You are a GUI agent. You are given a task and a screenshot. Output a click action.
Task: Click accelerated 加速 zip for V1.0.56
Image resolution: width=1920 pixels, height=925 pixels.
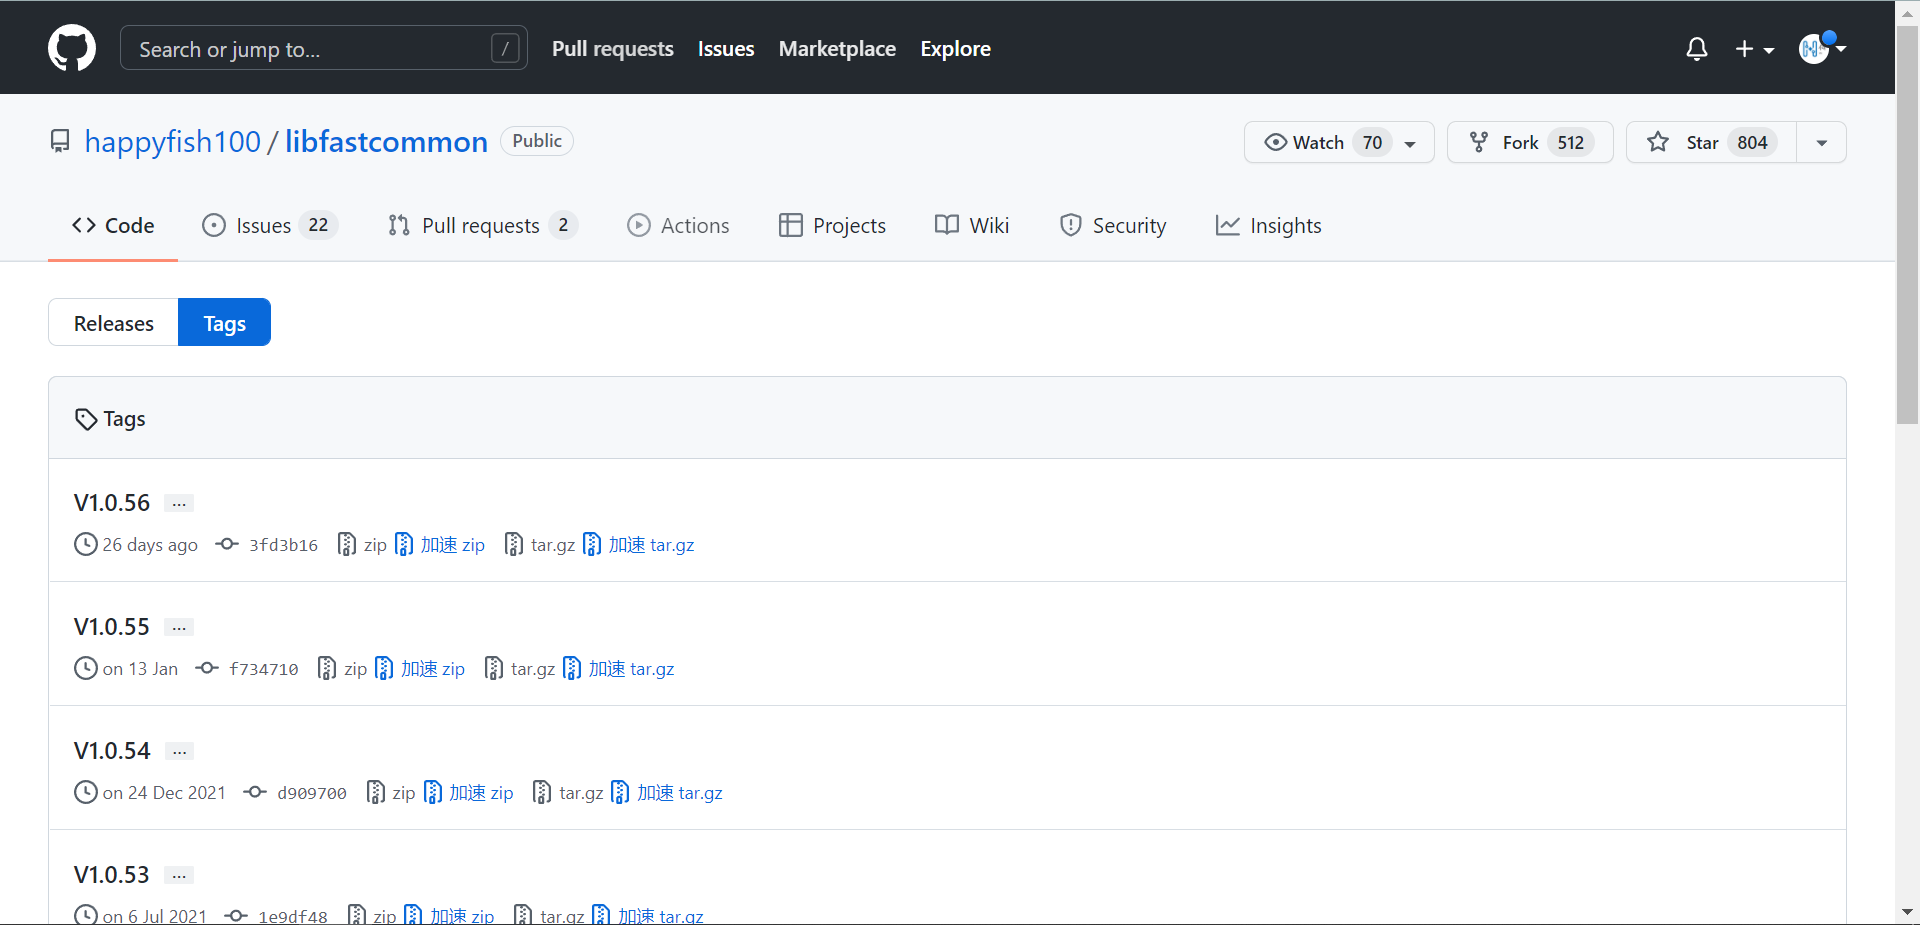point(440,544)
